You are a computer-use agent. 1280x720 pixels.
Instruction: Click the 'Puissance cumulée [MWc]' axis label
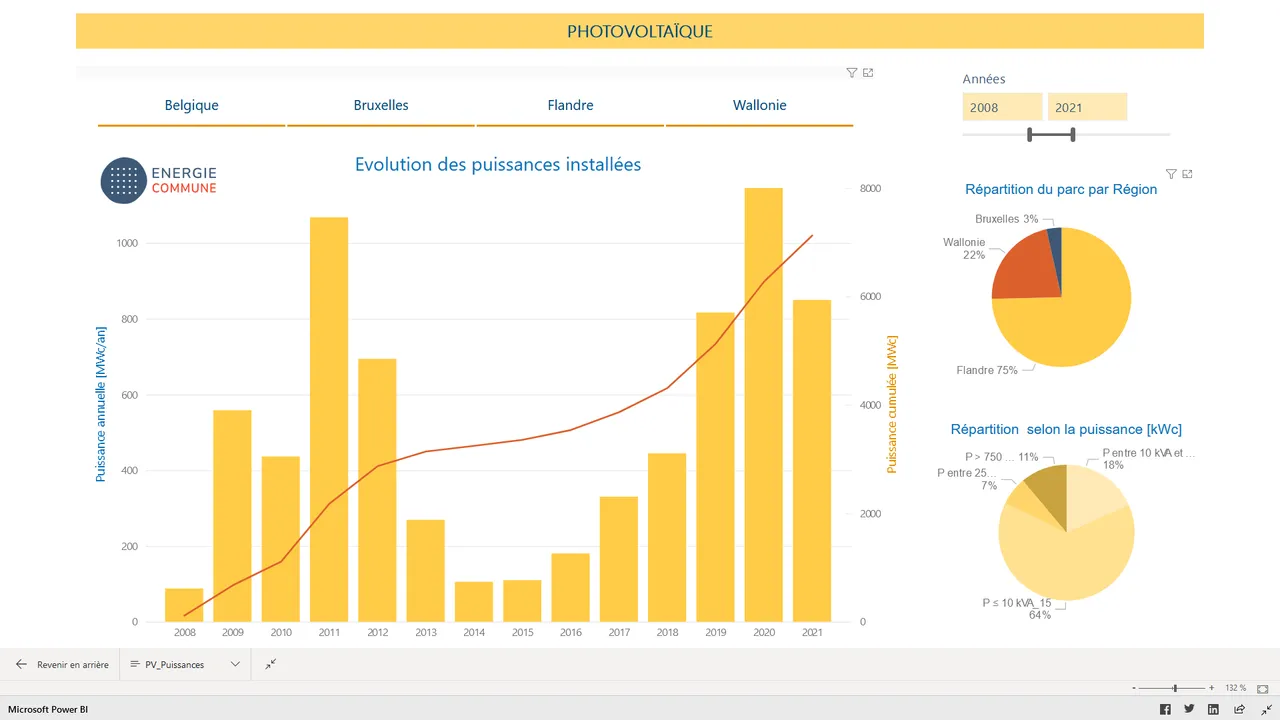click(892, 404)
